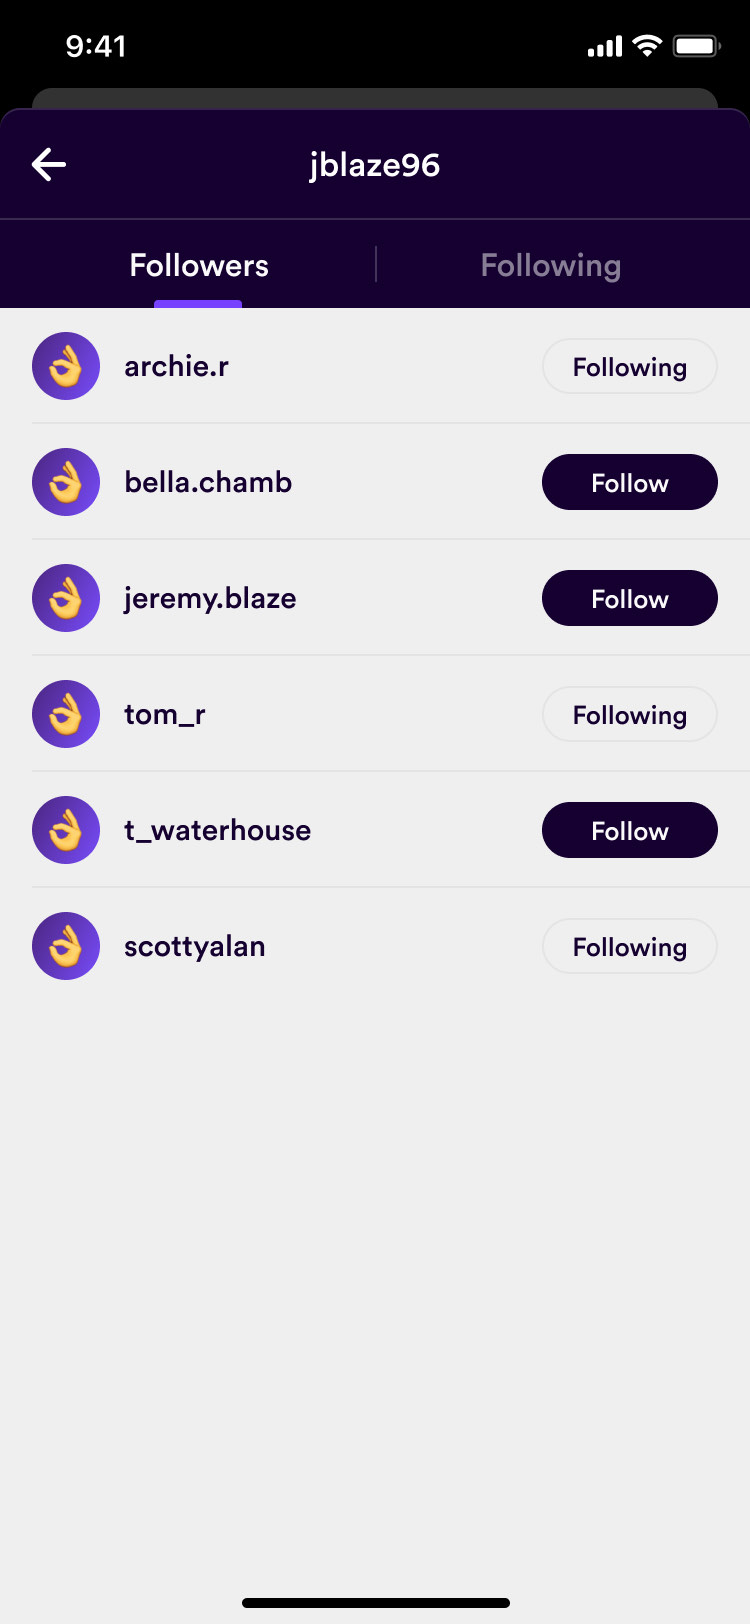
Task: Unfollow archie.r via Following button
Action: (629, 366)
